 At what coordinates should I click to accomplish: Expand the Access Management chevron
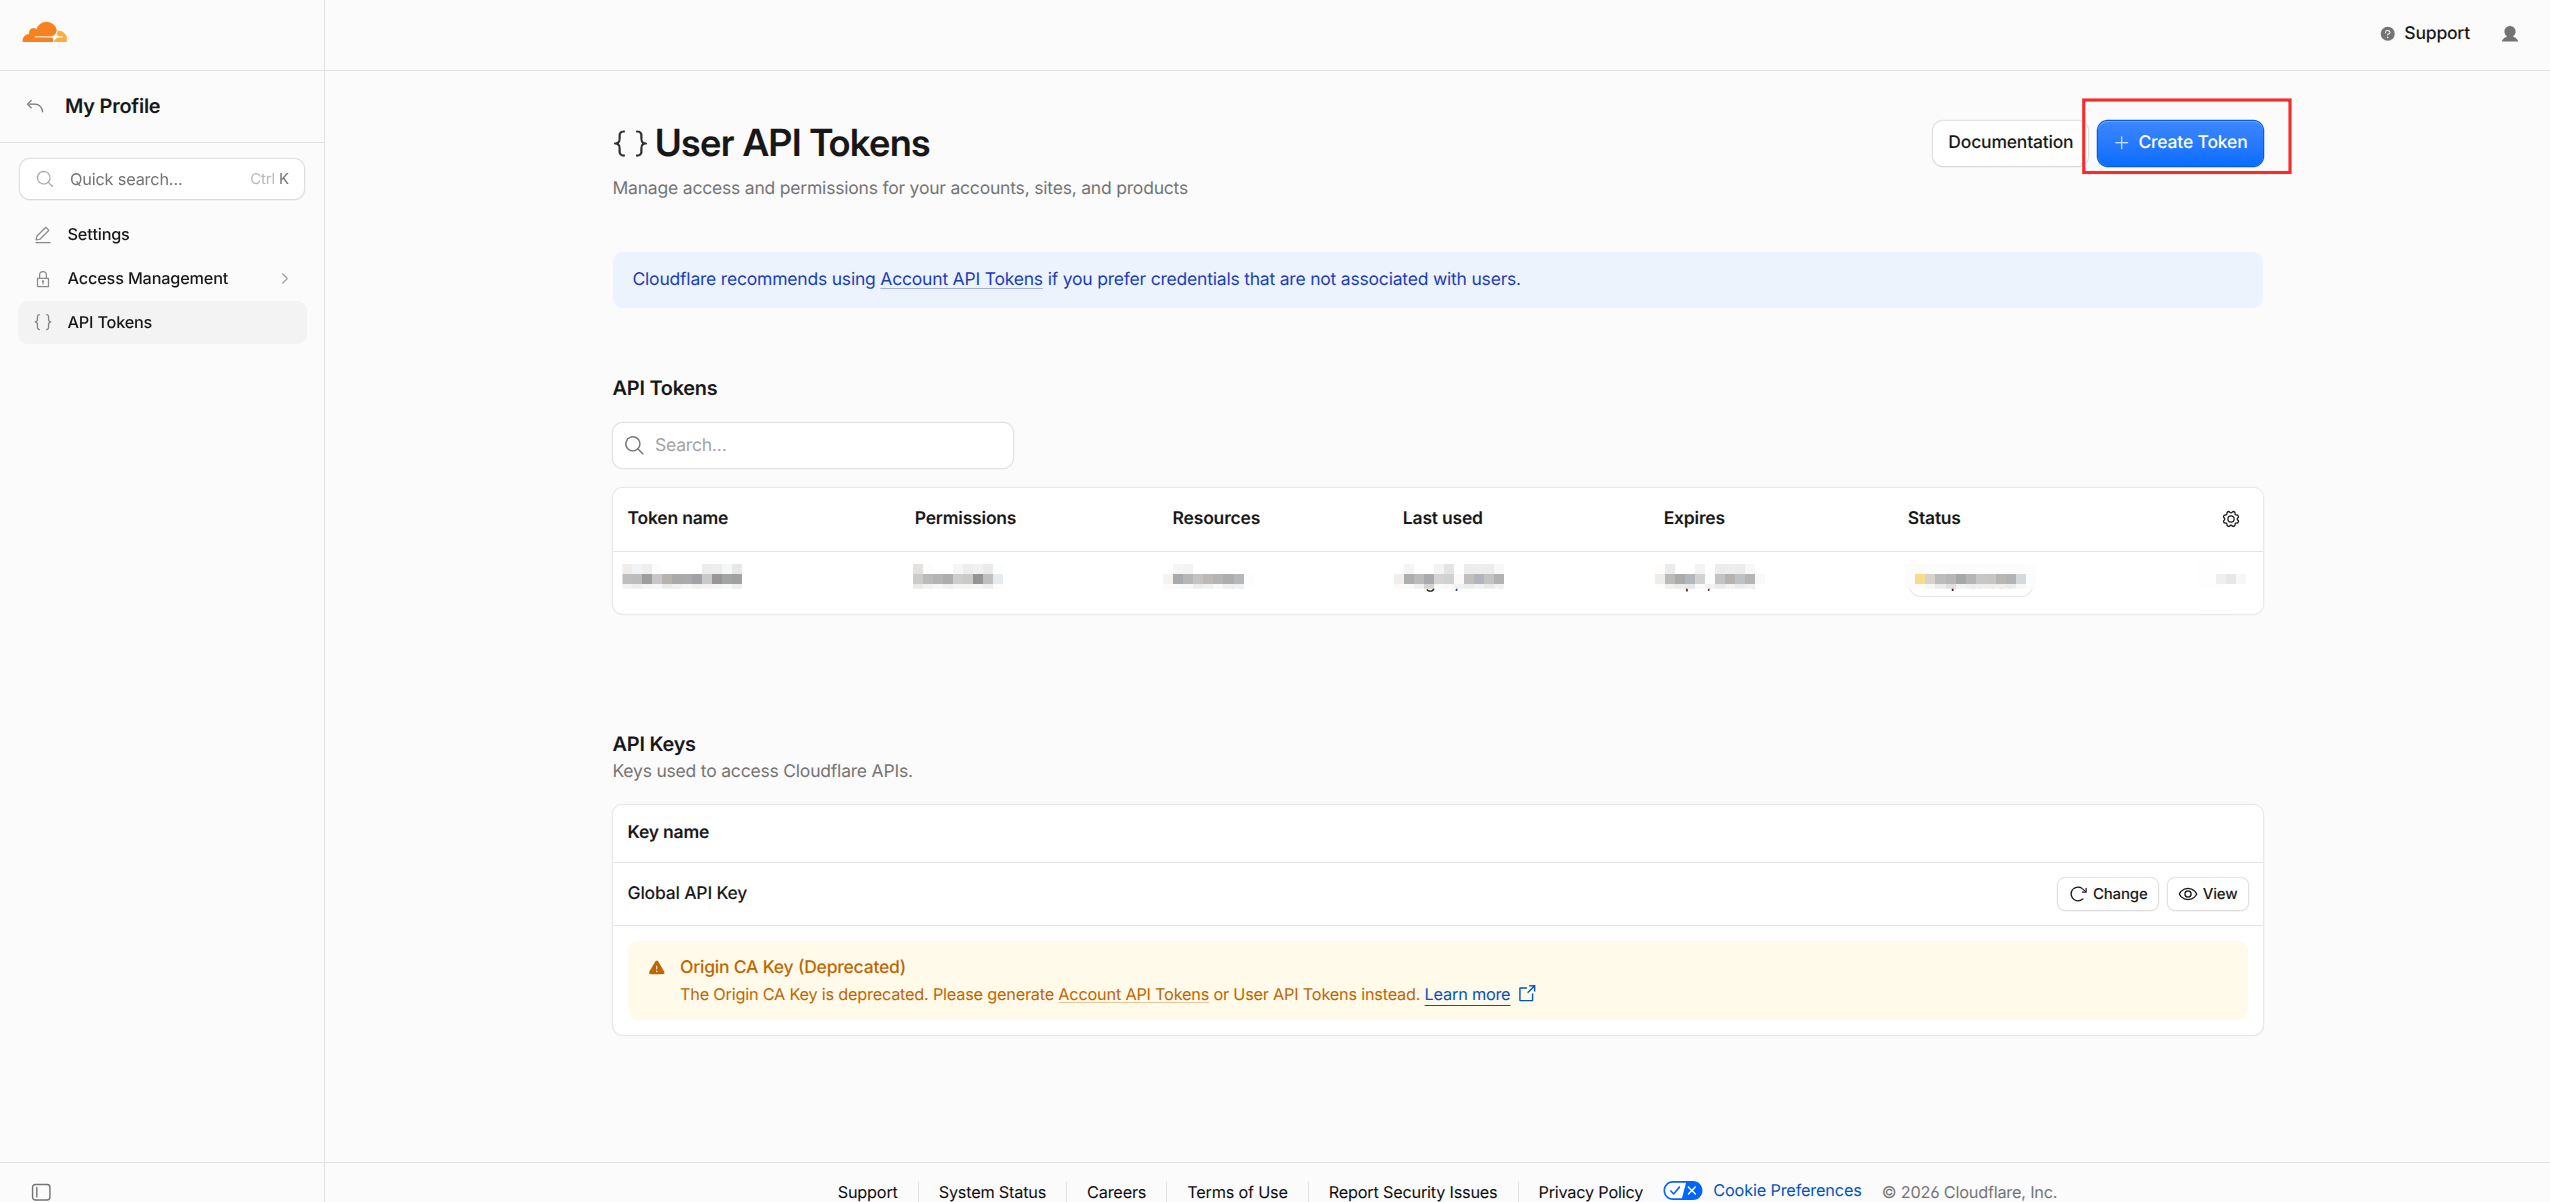[x=285, y=279]
